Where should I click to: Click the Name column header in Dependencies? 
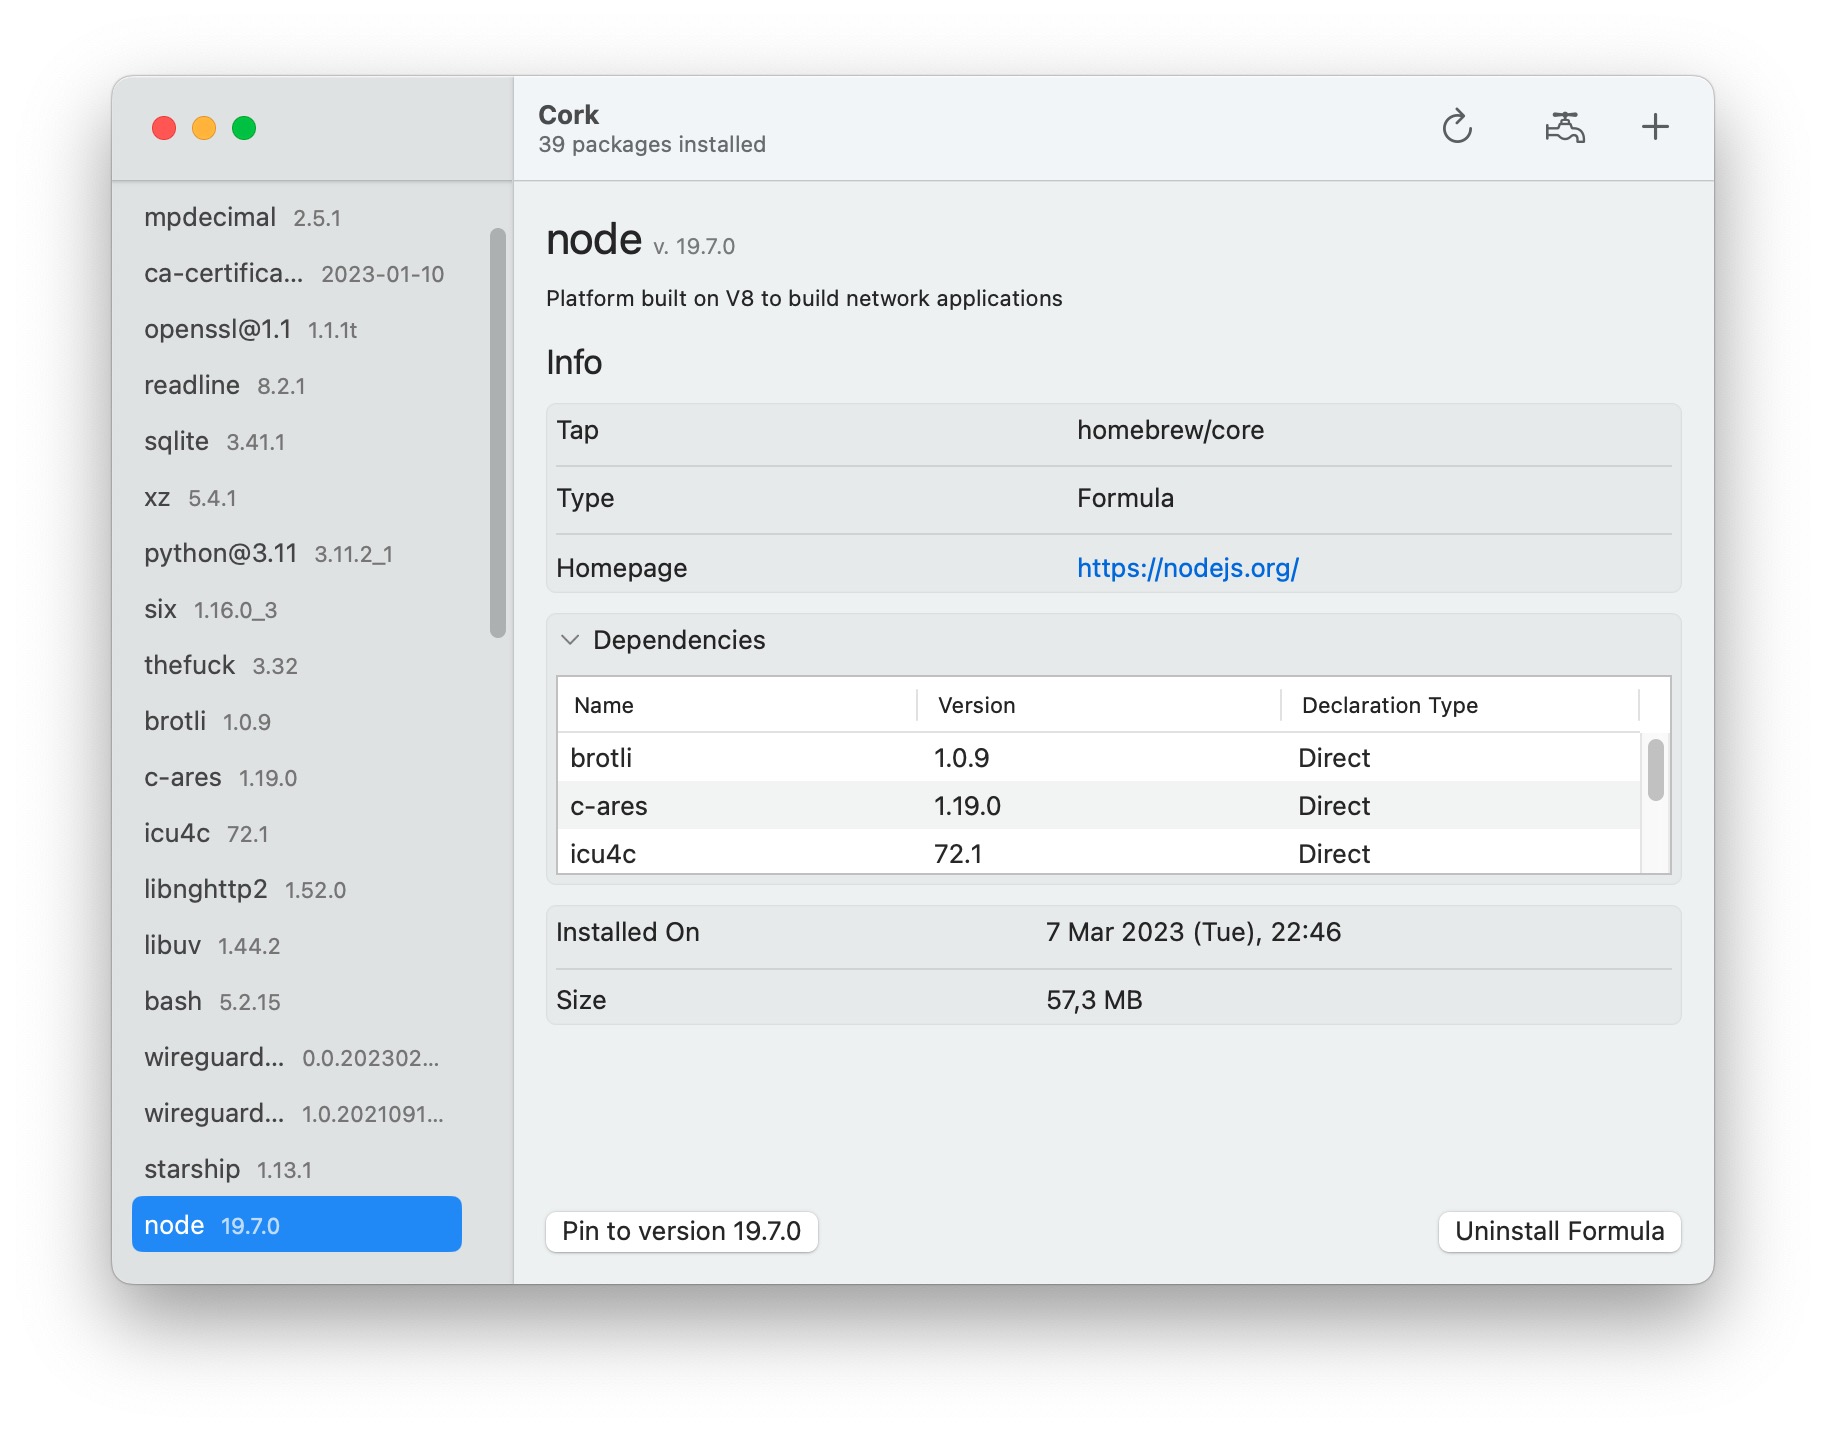pyautogui.click(x=737, y=705)
